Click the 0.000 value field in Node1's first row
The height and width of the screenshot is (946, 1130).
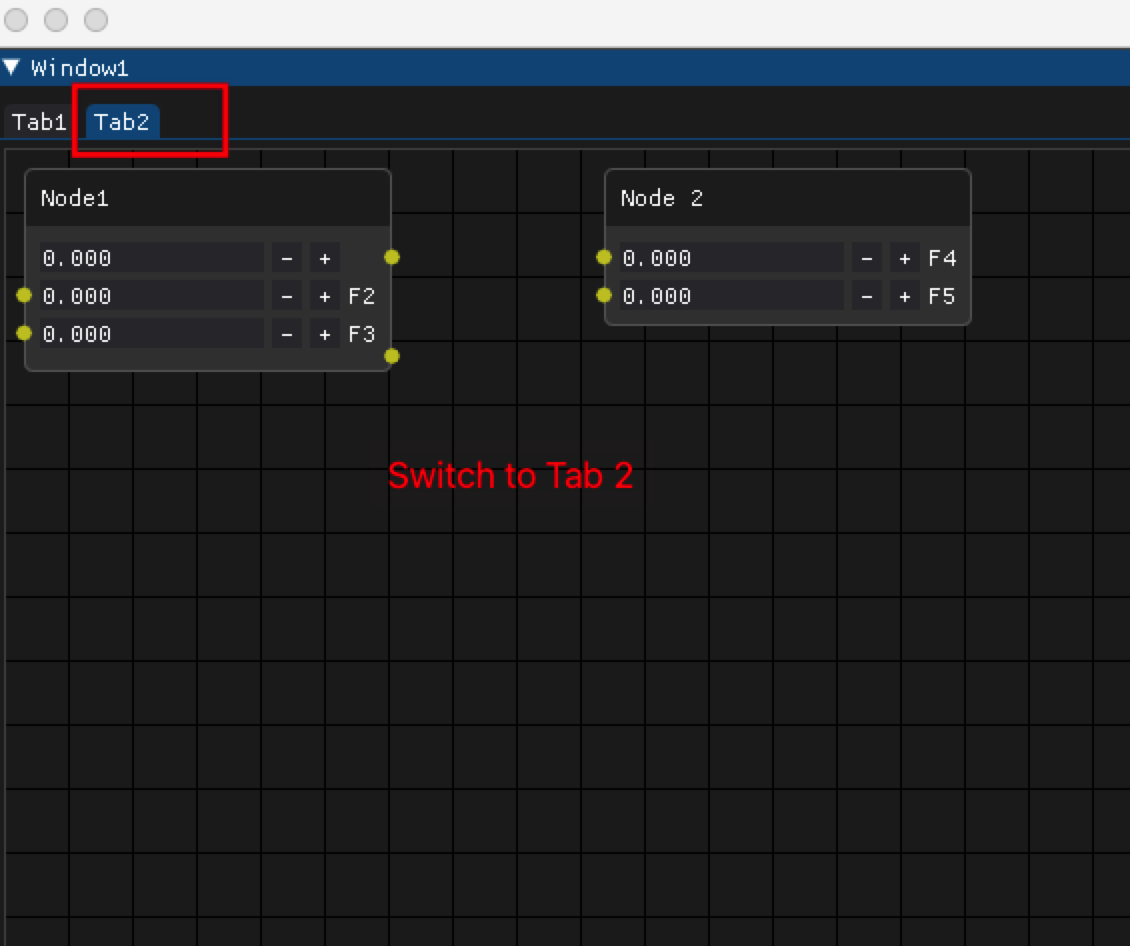(150, 257)
